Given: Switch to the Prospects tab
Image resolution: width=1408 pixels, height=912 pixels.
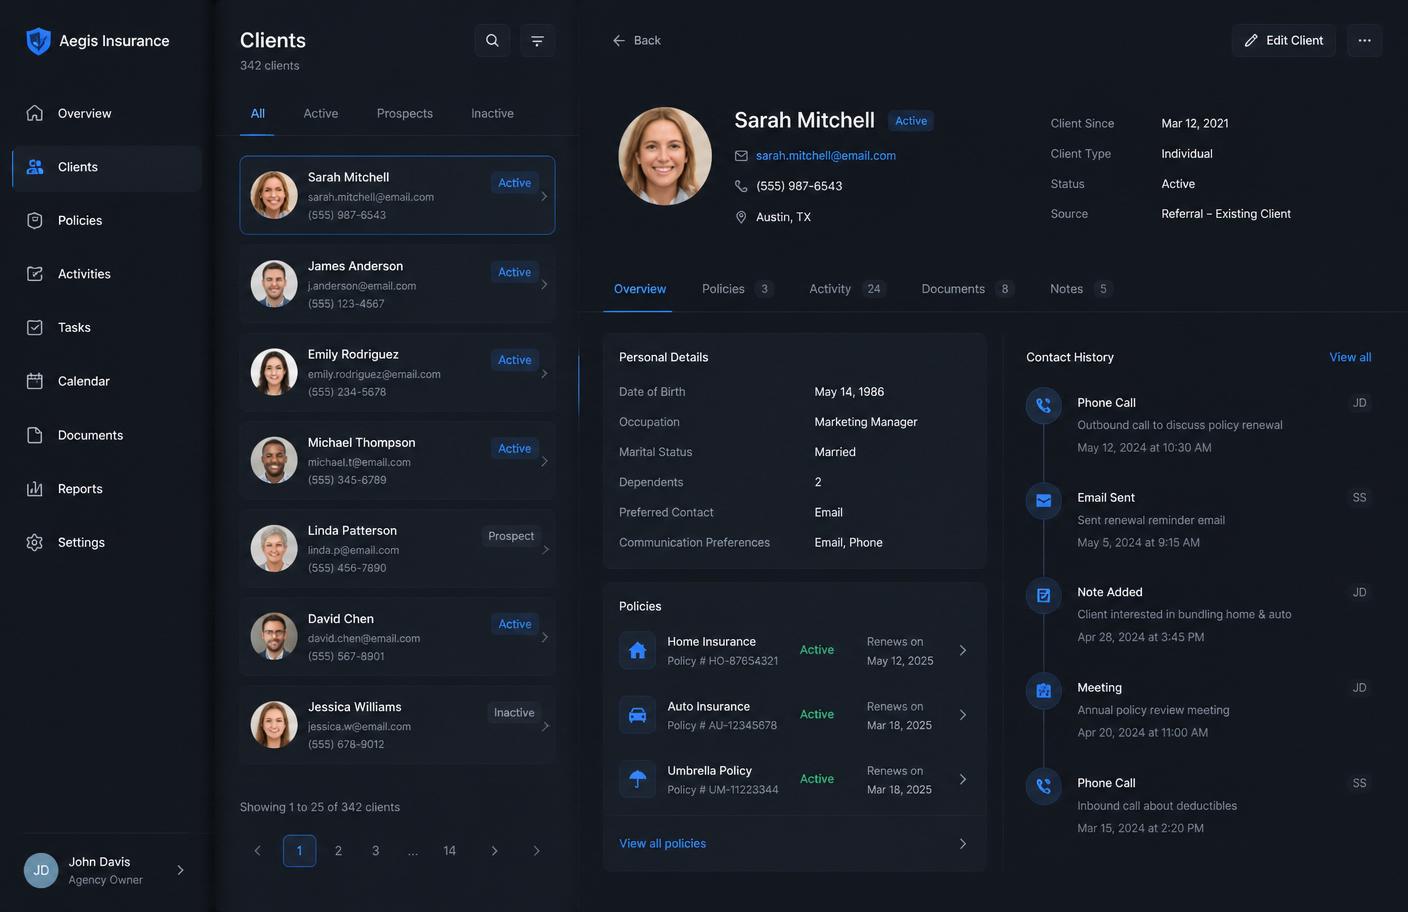Looking at the screenshot, I should tap(405, 113).
